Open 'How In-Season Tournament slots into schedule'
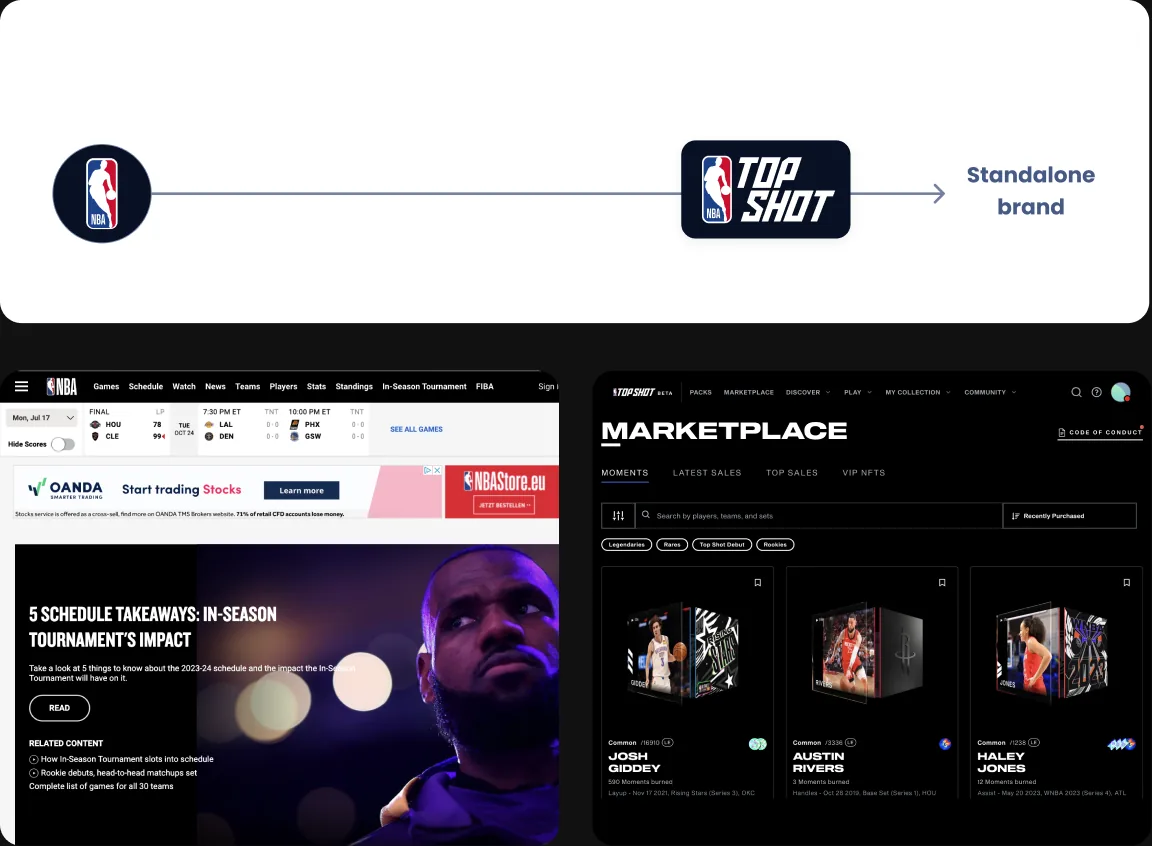This screenshot has height=846, width=1152. (x=127, y=759)
